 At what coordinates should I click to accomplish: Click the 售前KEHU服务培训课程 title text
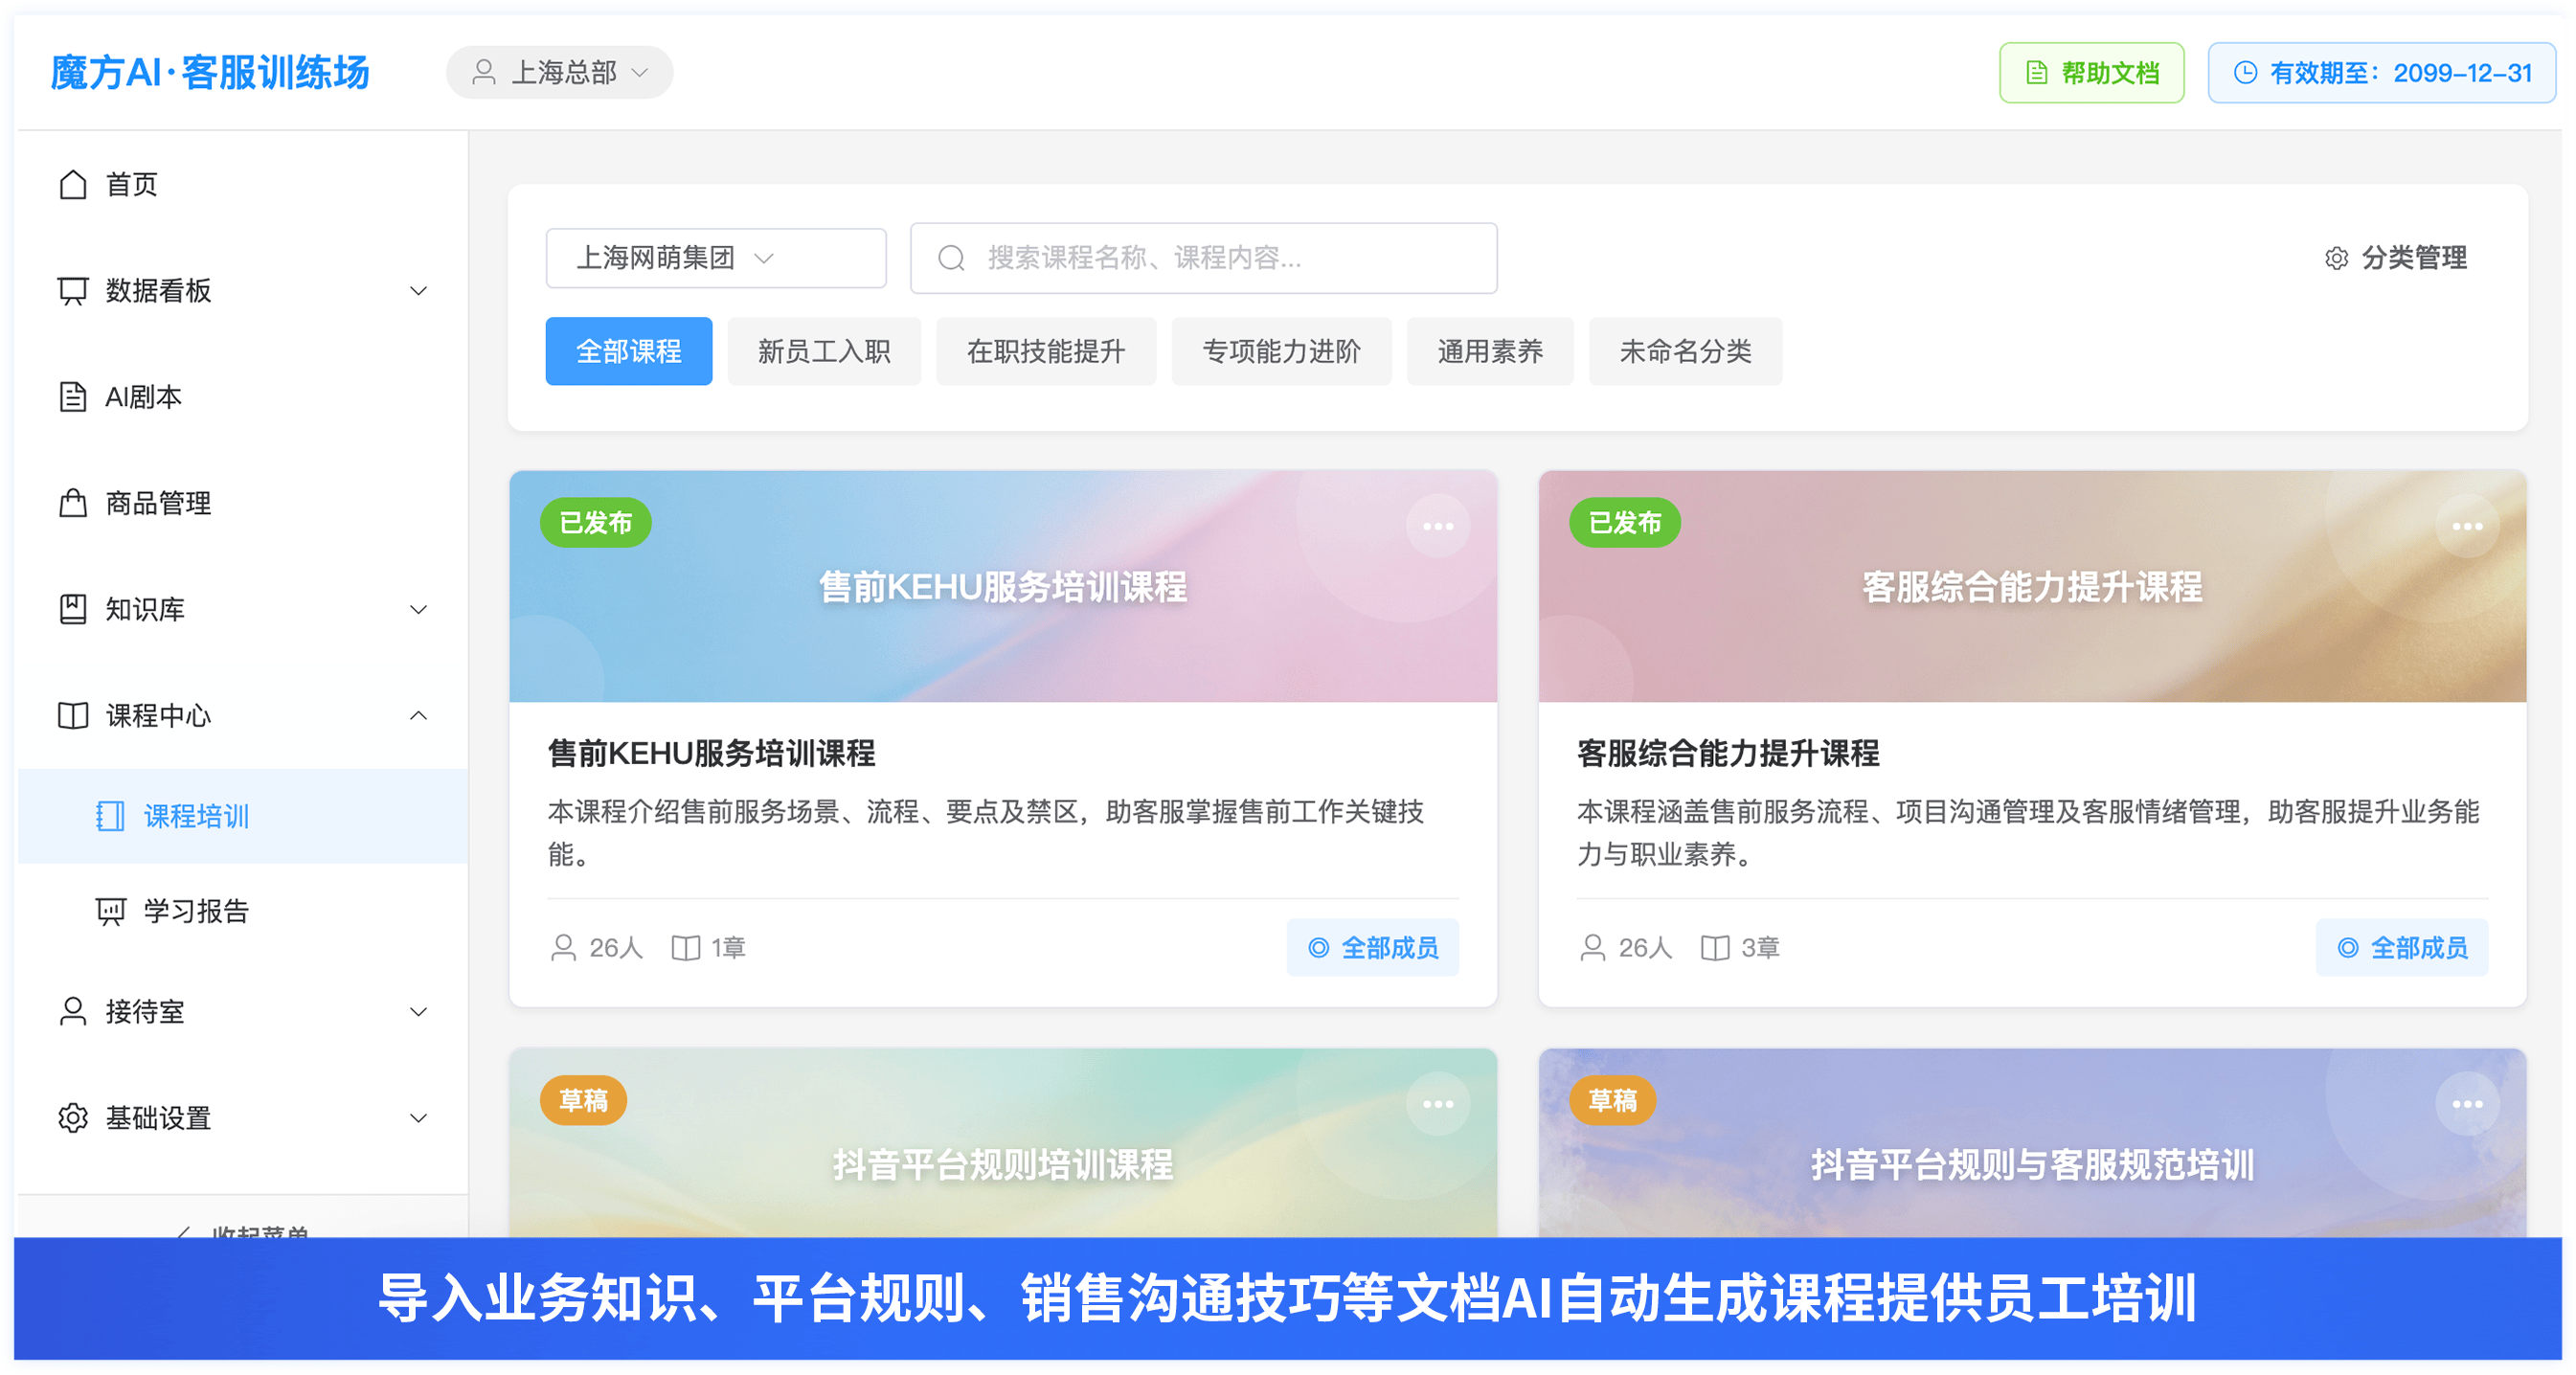click(711, 753)
